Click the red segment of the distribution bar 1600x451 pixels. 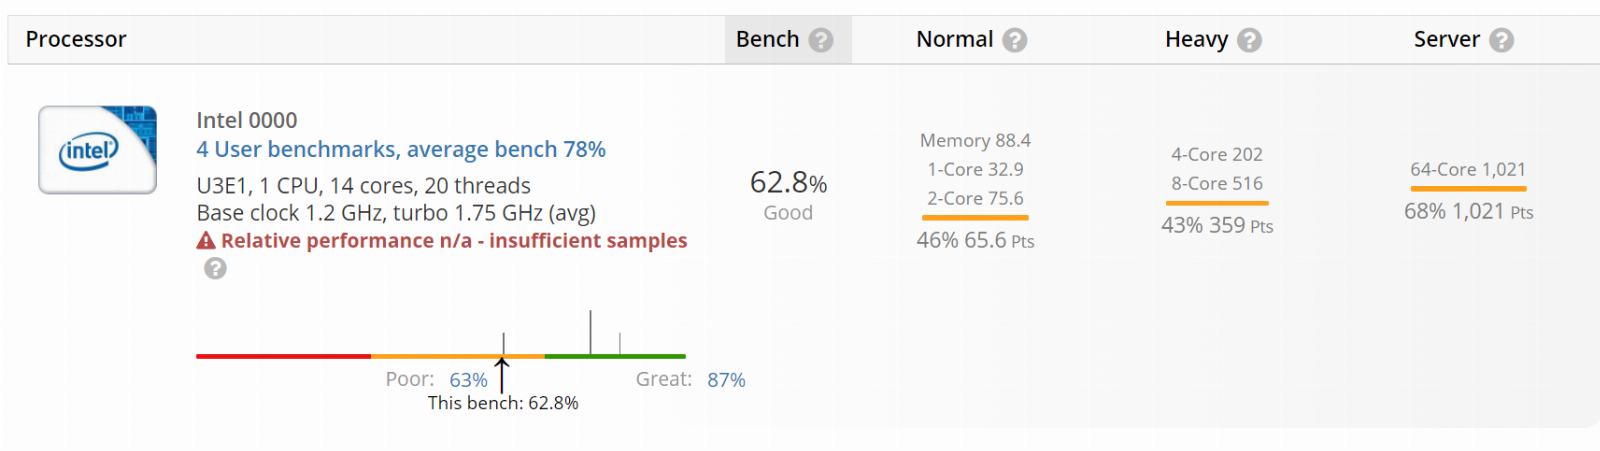point(284,356)
